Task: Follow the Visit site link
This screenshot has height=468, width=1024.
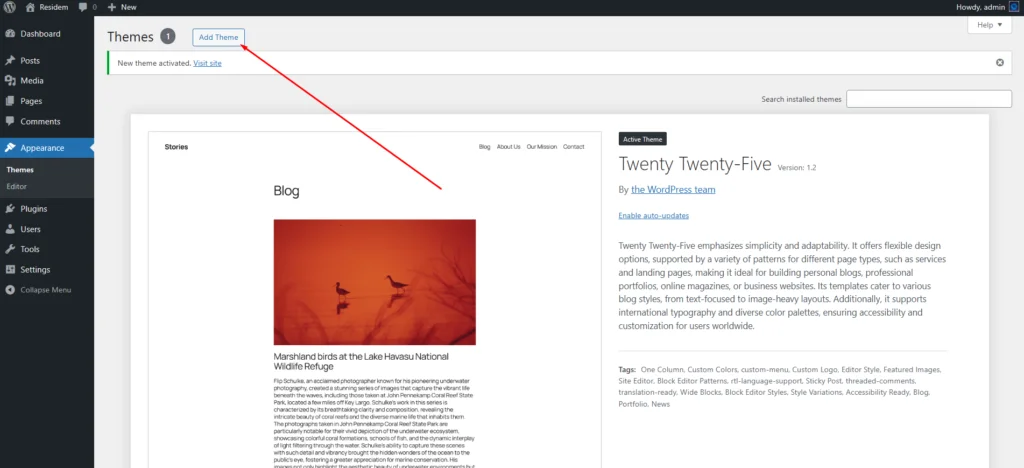Action: 207,63
